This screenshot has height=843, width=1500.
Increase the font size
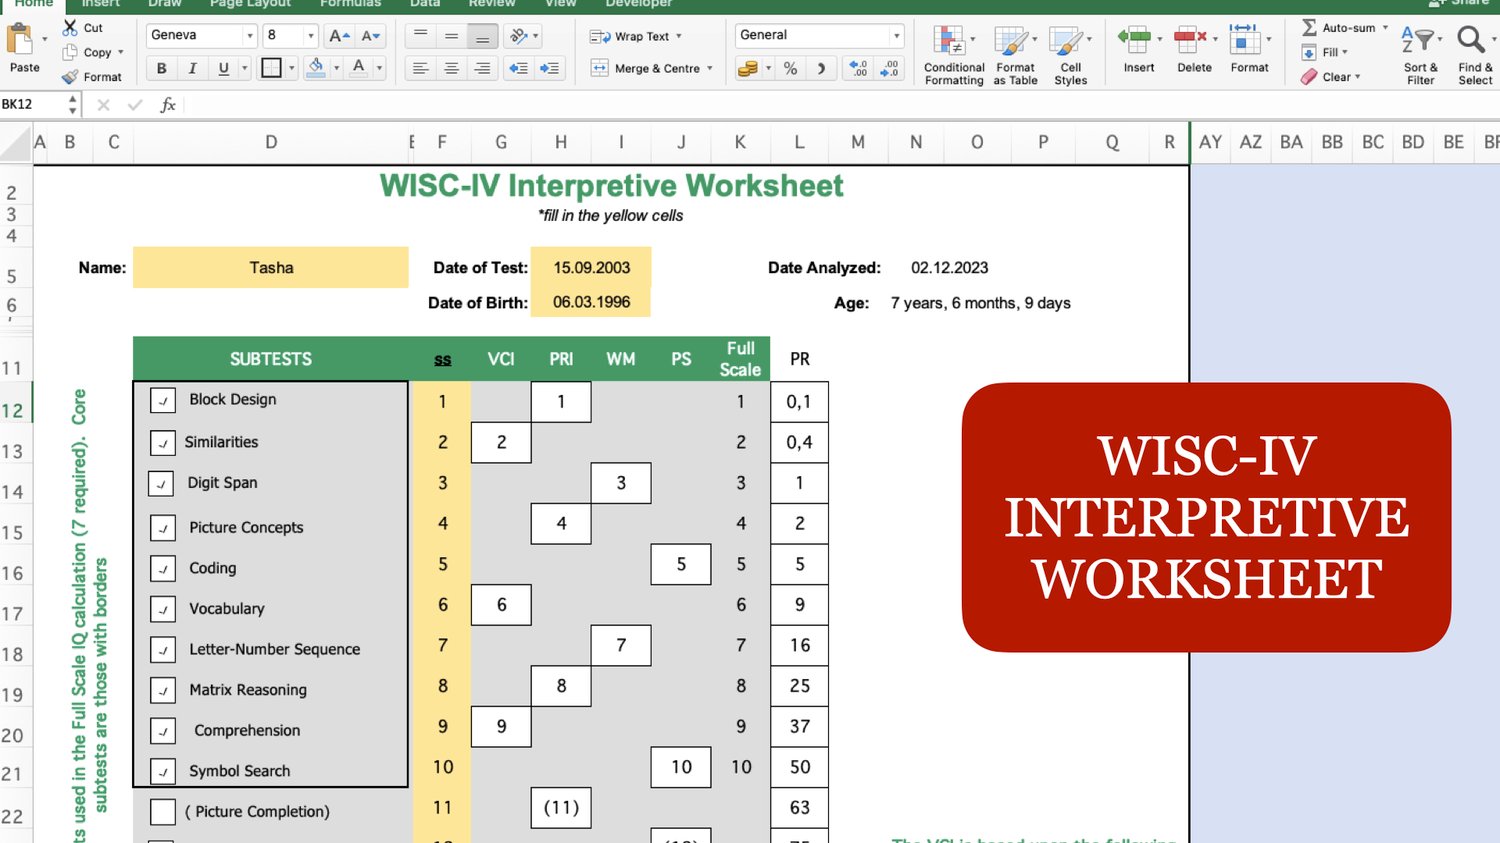point(339,35)
